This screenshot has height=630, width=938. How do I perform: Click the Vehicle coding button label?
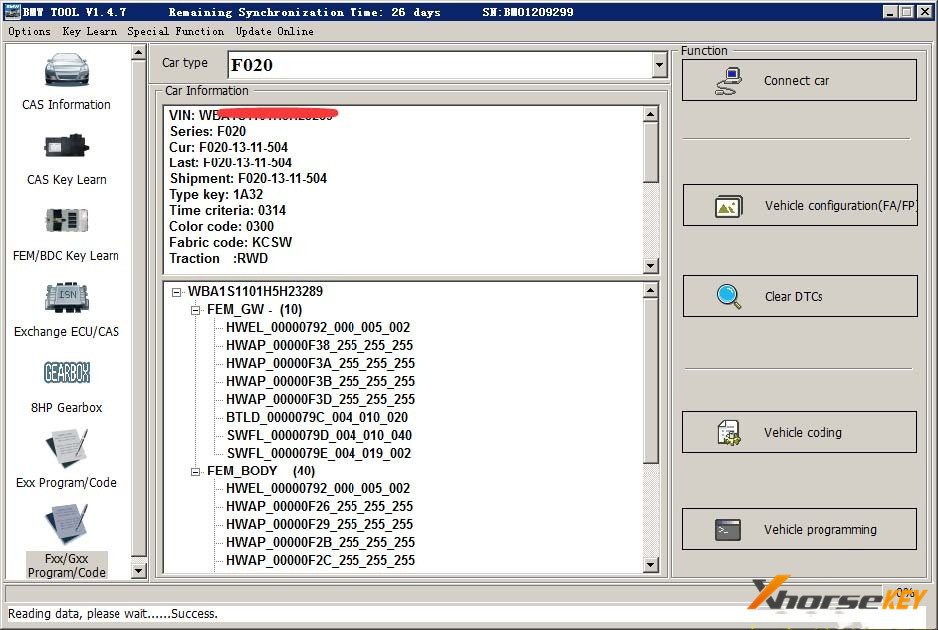(x=803, y=433)
